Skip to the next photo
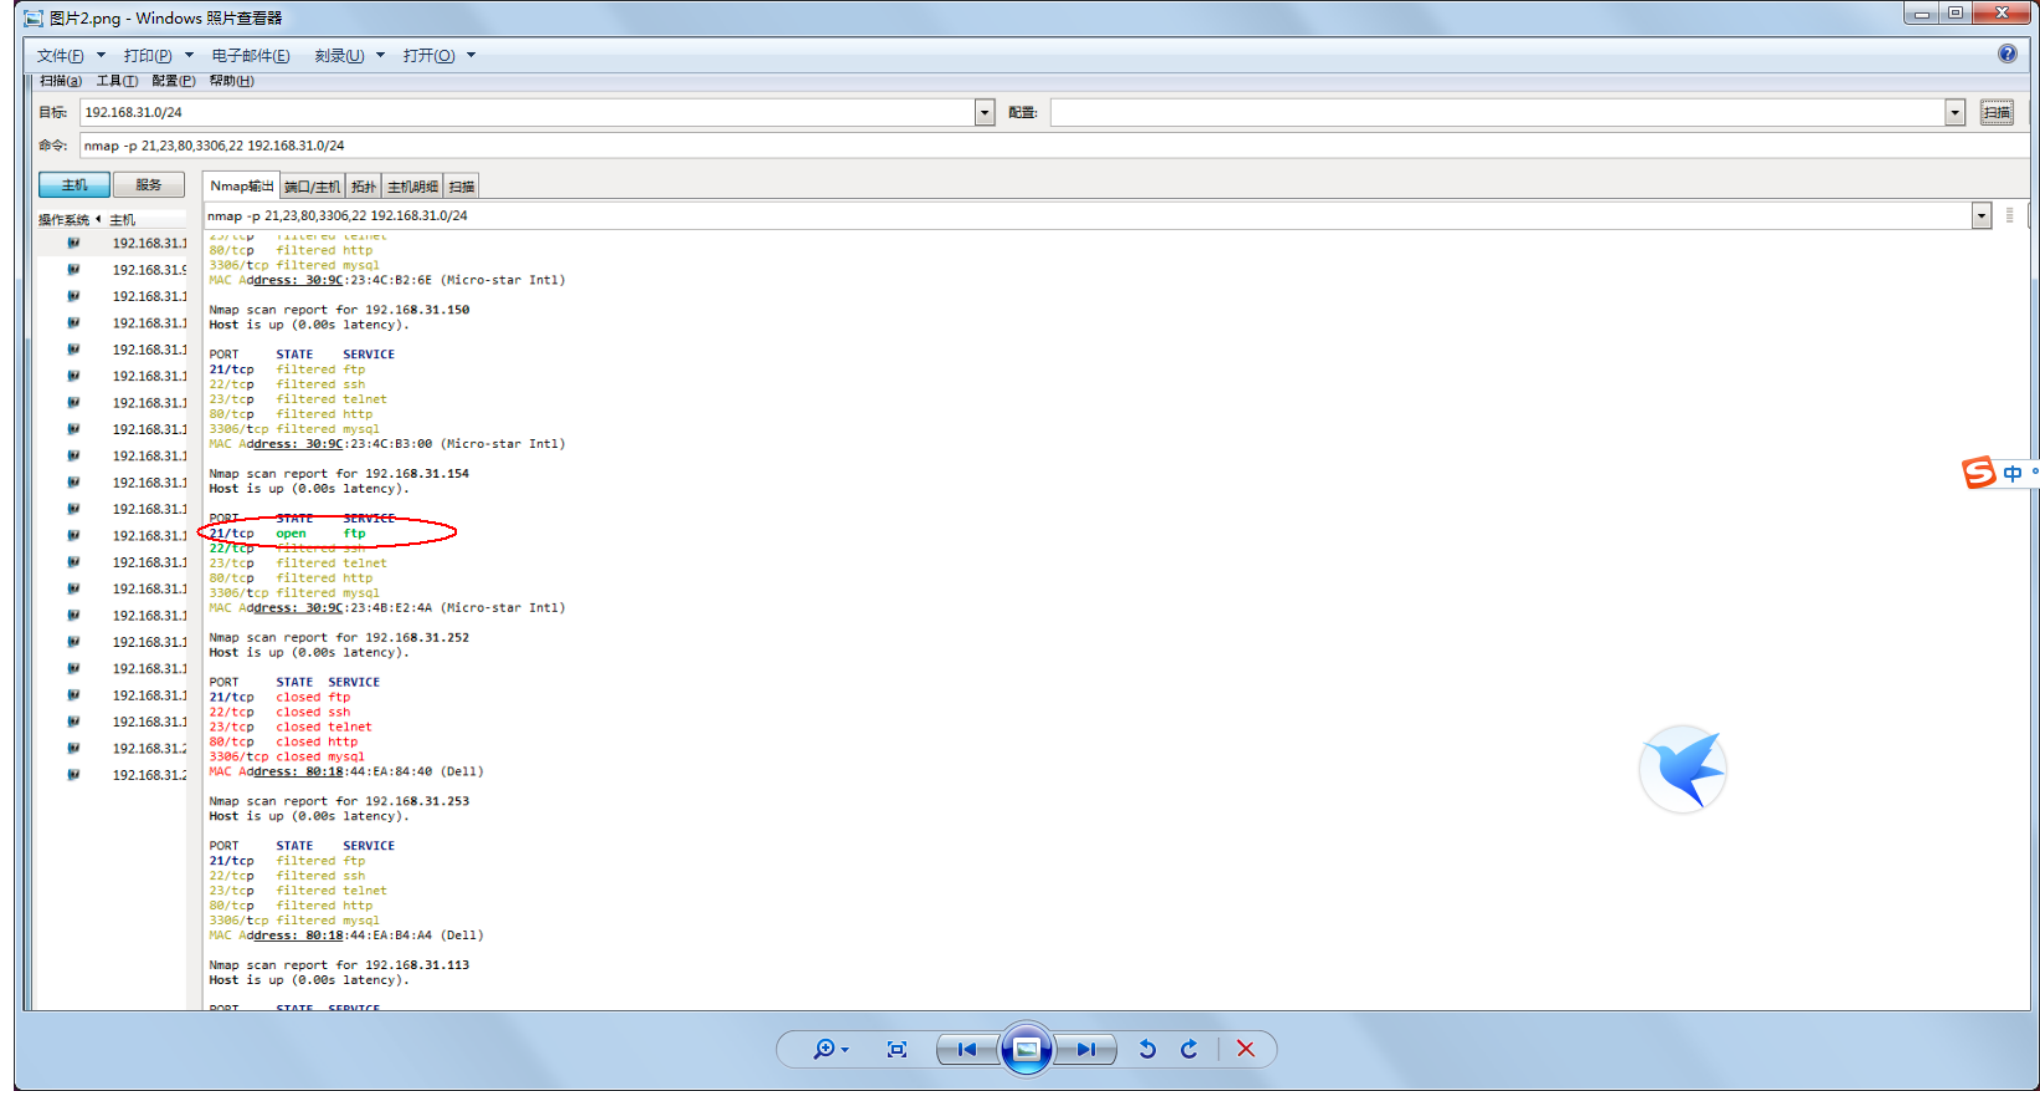2040x1097 pixels. (1086, 1049)
